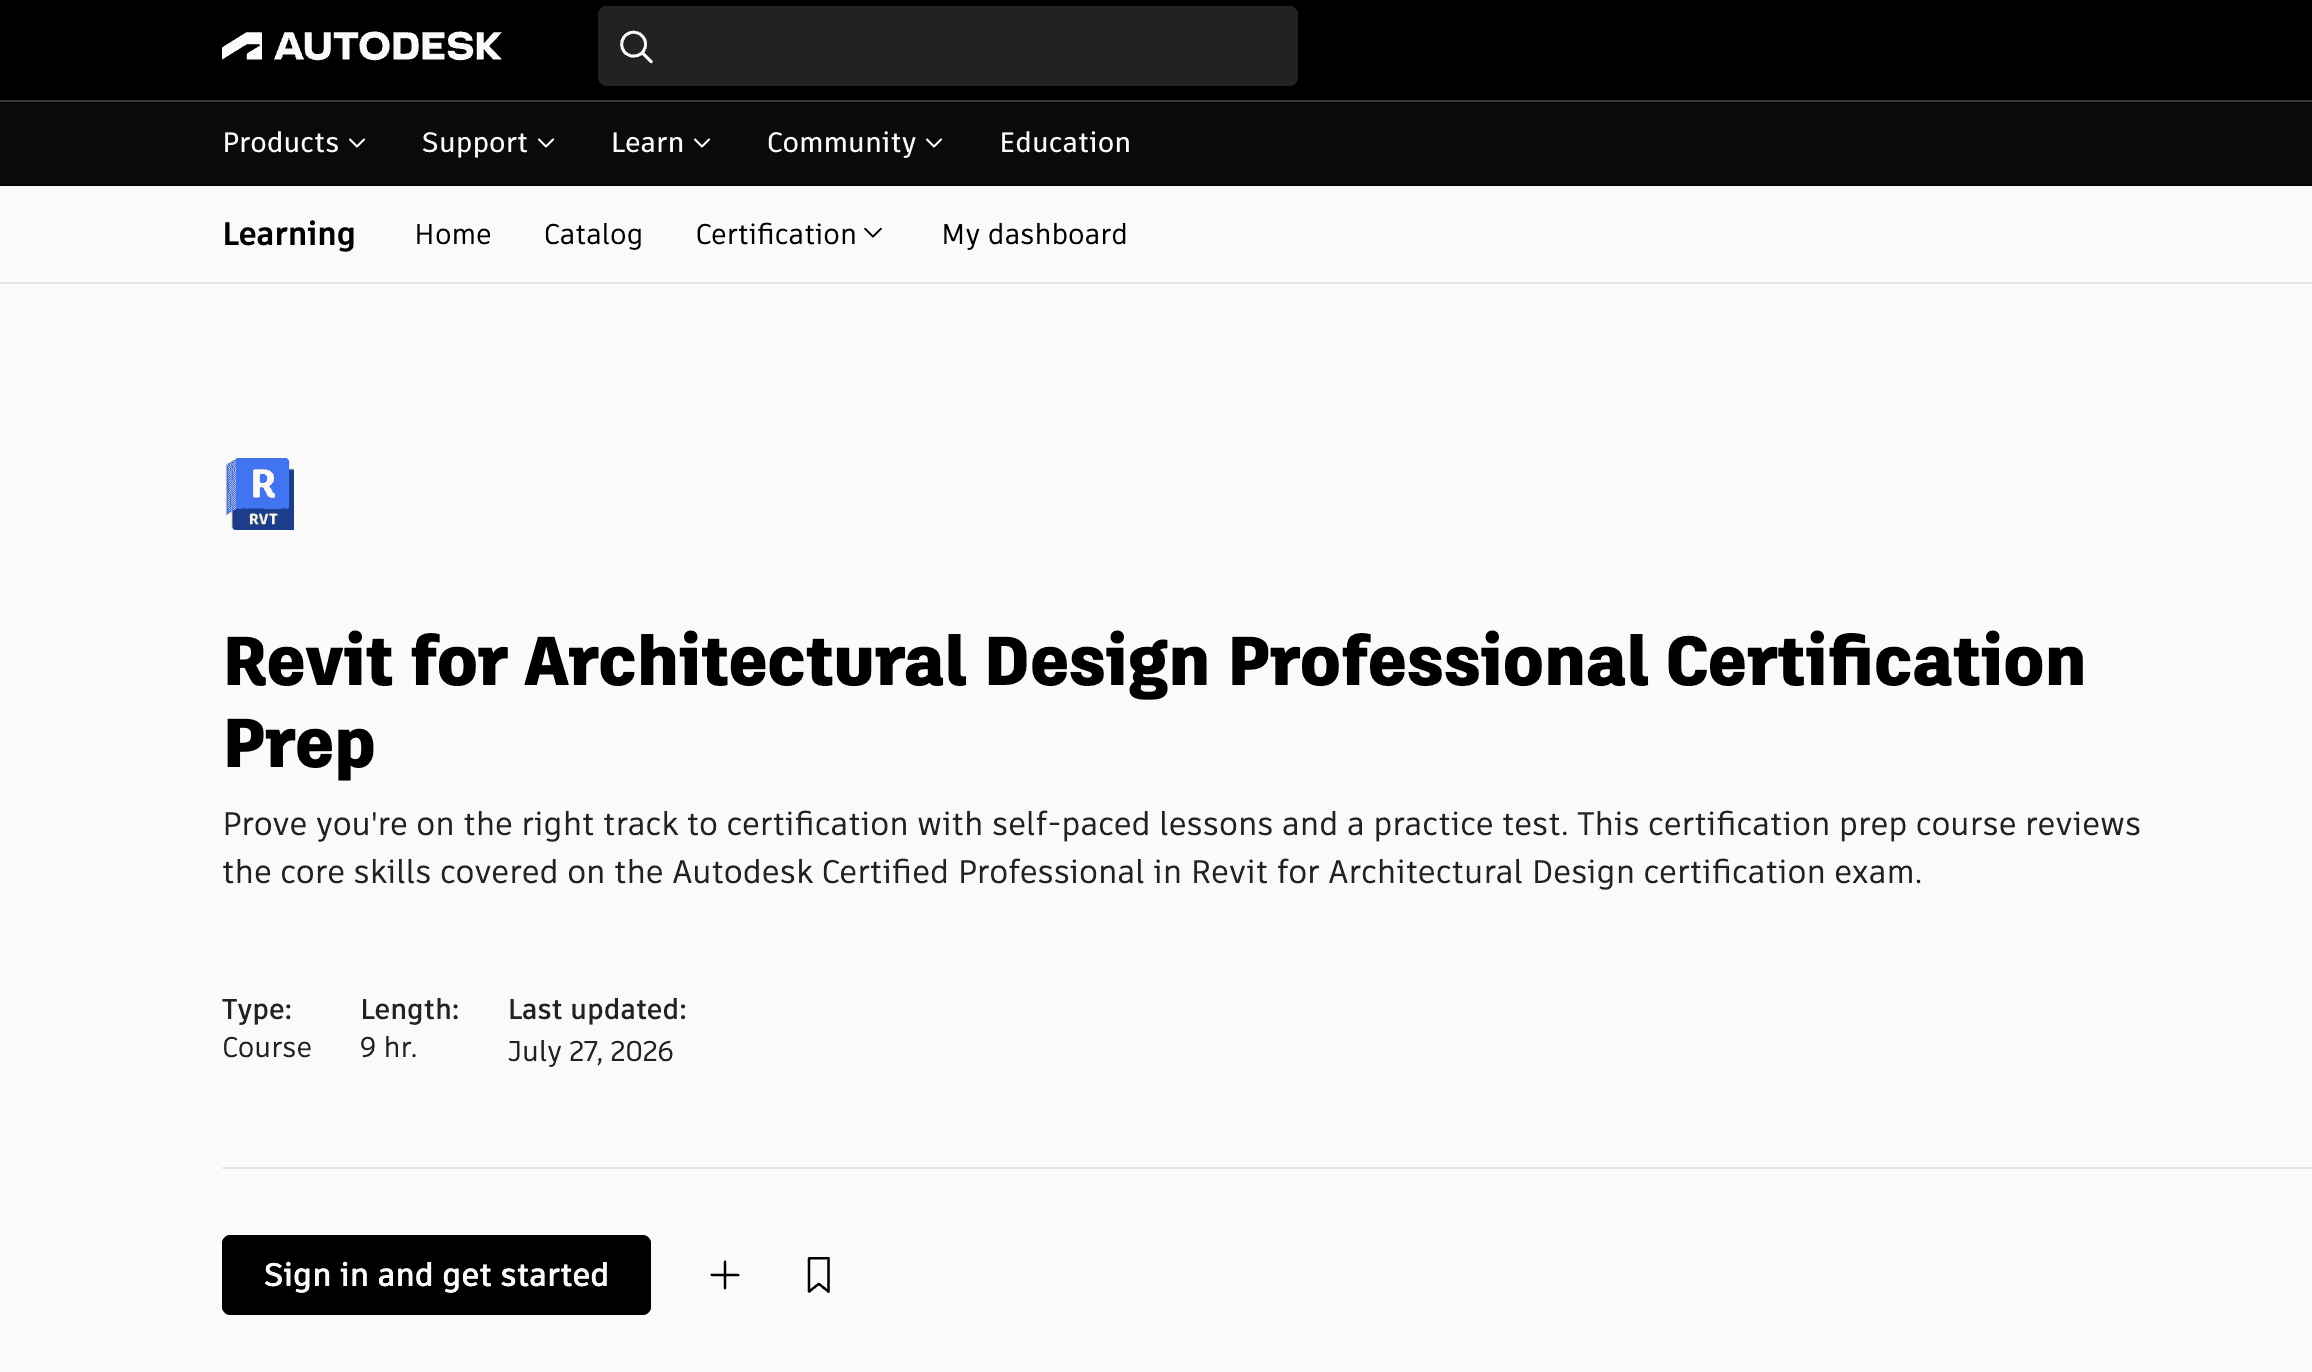Click the Revit RVT product icon

[x=260, y=494]
